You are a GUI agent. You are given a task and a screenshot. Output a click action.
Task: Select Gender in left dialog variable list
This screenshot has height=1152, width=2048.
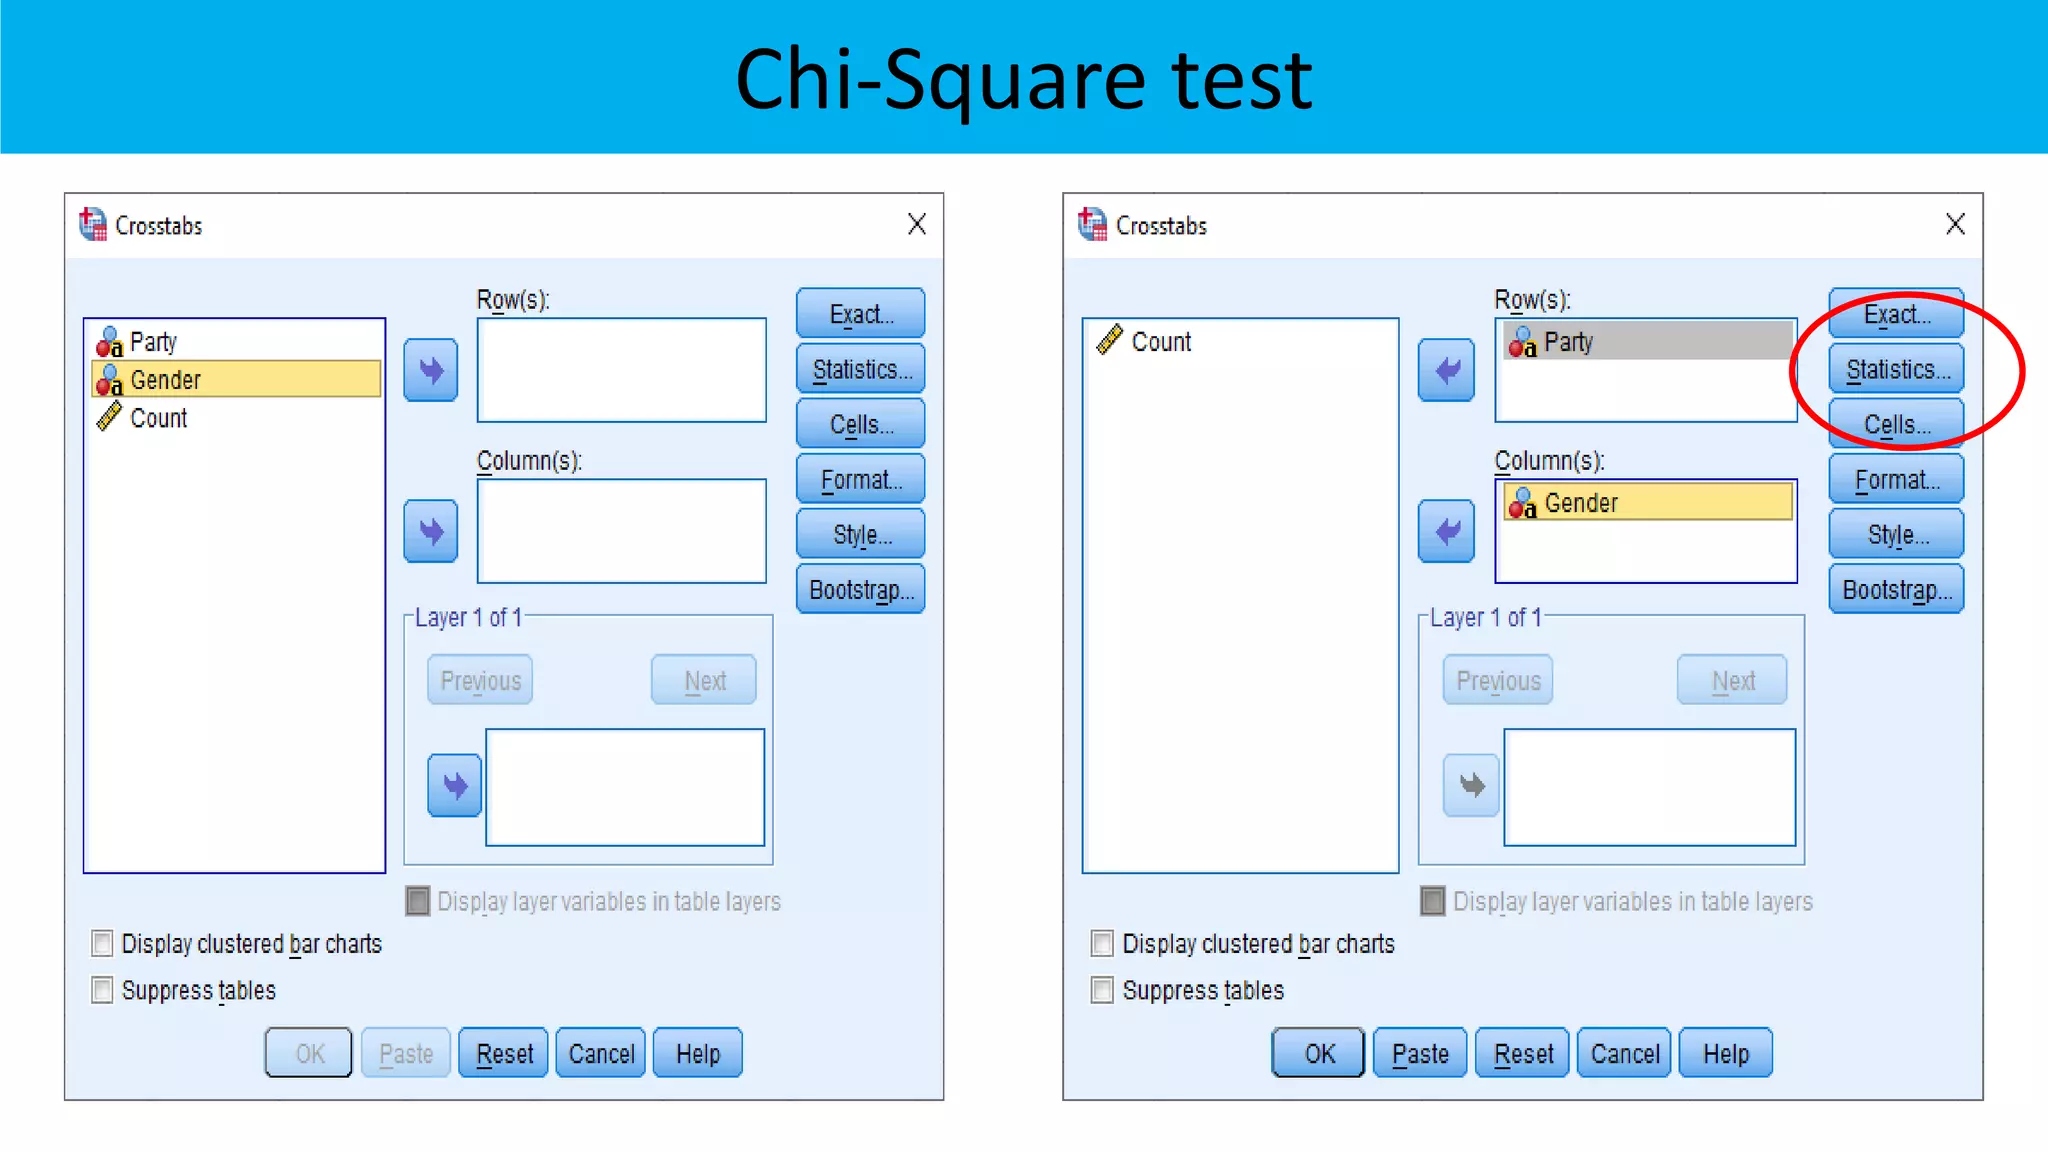click(236, 380)
